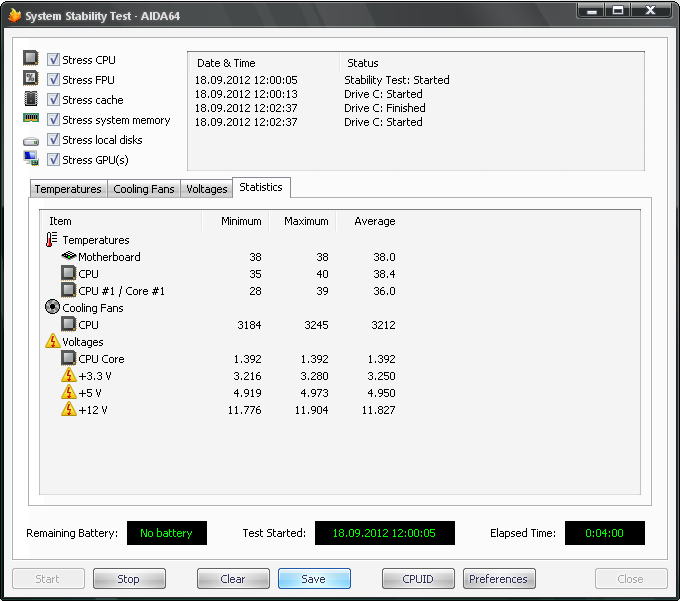The width and height of the screenshot is (680, 601).
Task: Click the Item column header
Action: tap(121, 221)
